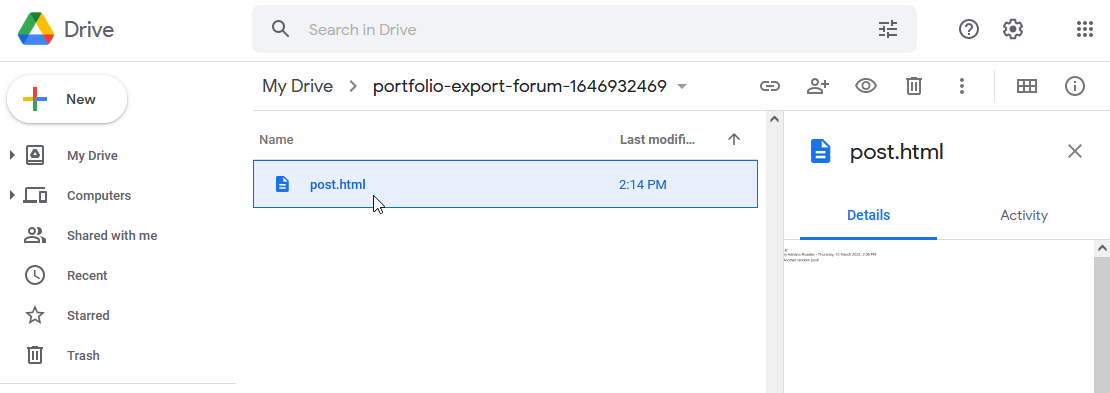Click the file list scroll-up arrow
Viewport: 1110px width, 393px height.
774,119
